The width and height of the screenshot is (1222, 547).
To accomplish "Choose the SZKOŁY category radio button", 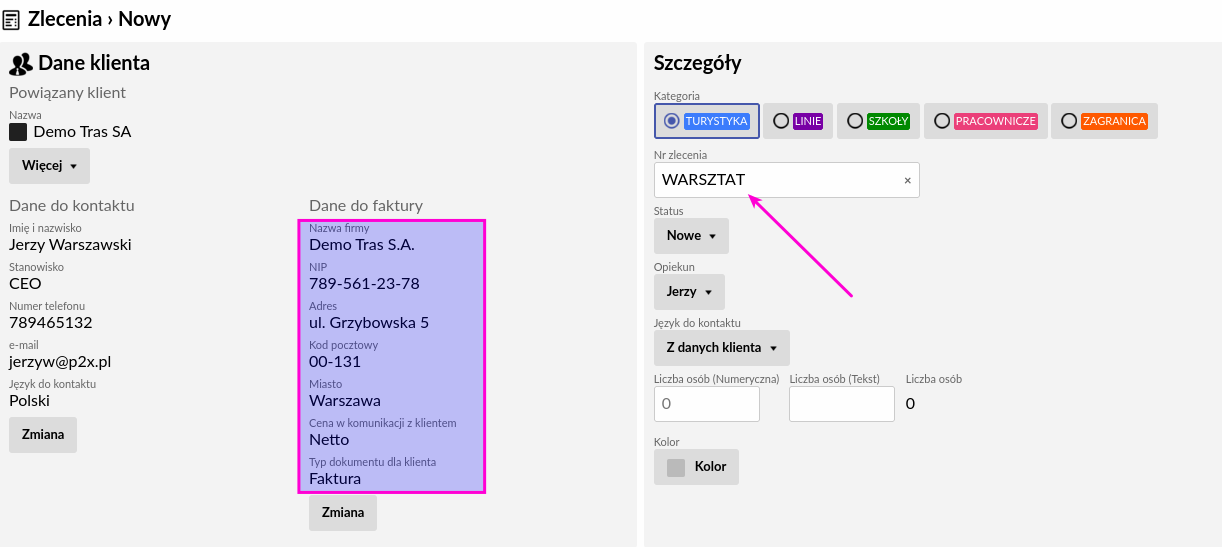I will point(855,121).
